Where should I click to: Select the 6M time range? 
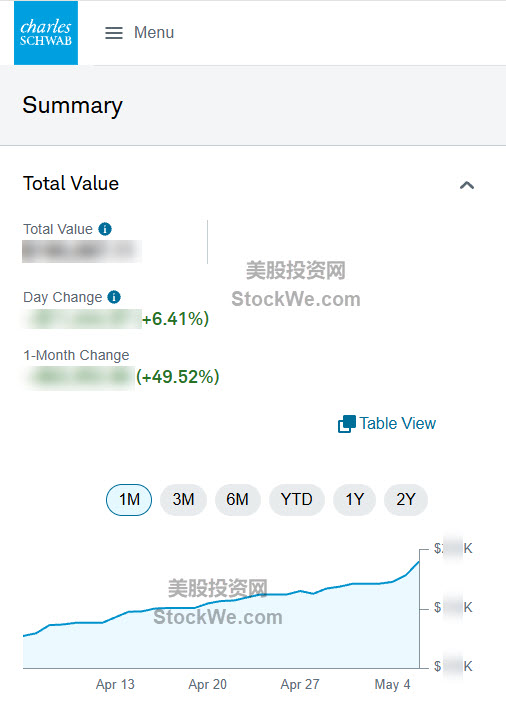237,500
